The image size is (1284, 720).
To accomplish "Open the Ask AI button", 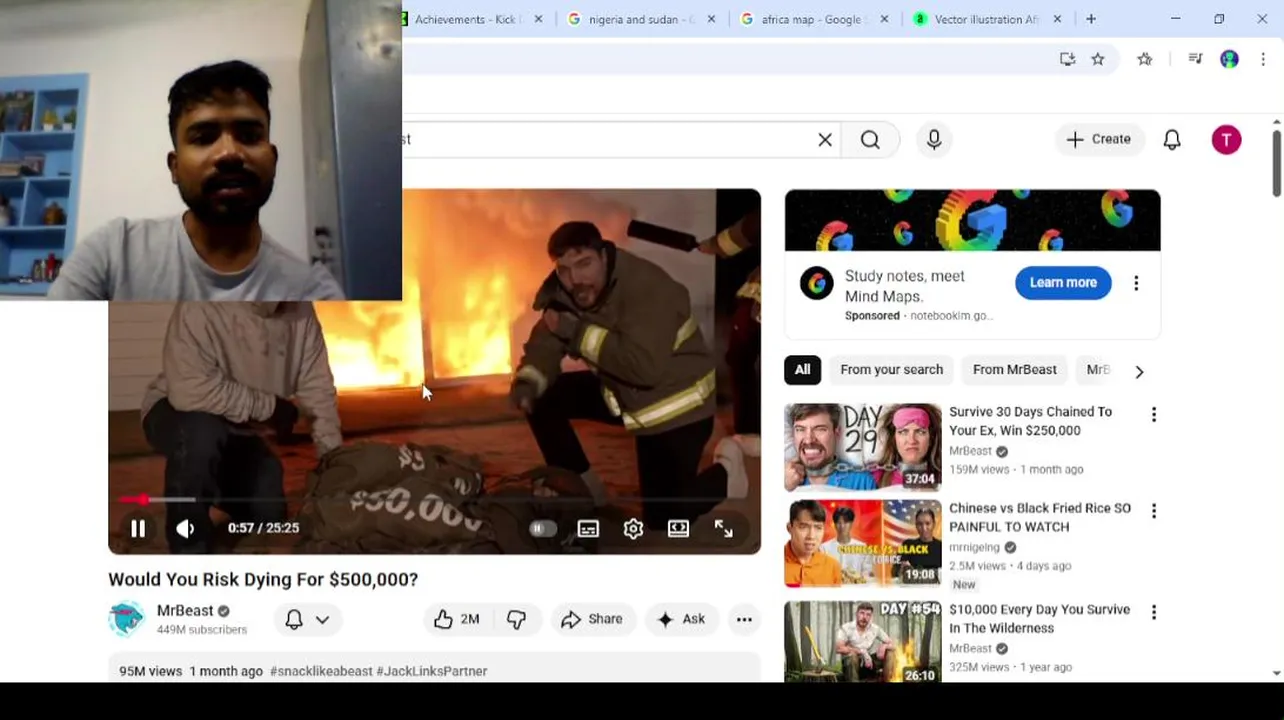I will [x=681, y=619].
